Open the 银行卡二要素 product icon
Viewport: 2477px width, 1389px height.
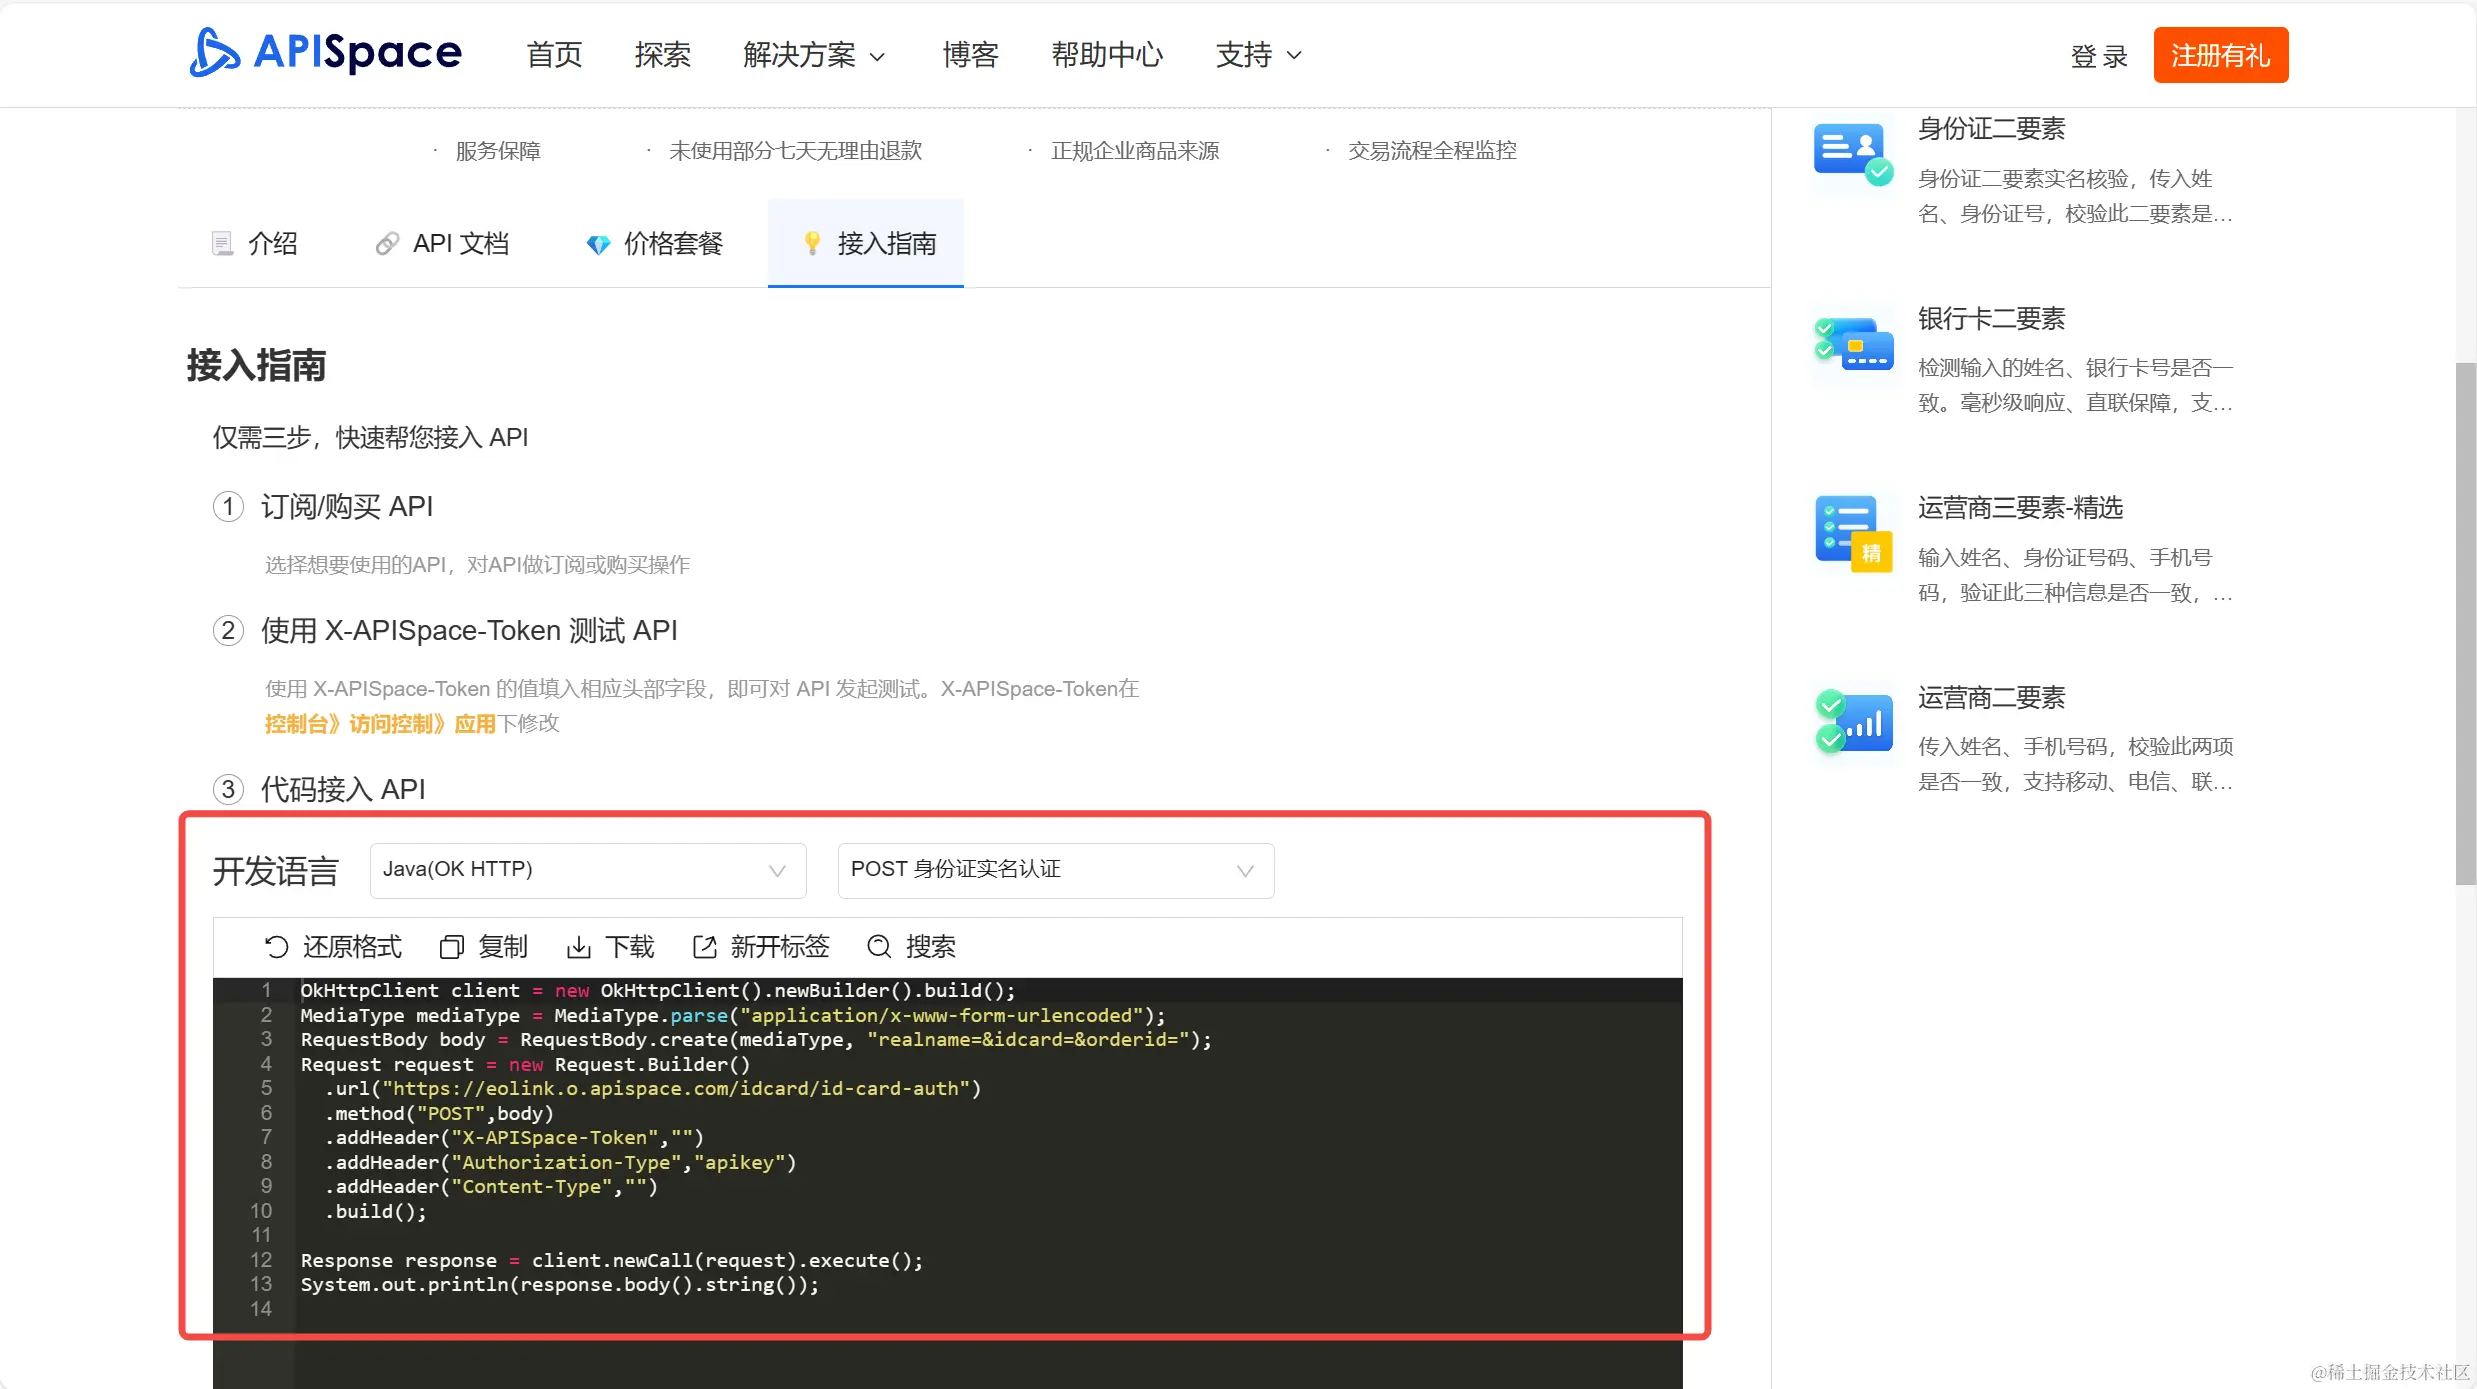click(x=1853, y=343)
